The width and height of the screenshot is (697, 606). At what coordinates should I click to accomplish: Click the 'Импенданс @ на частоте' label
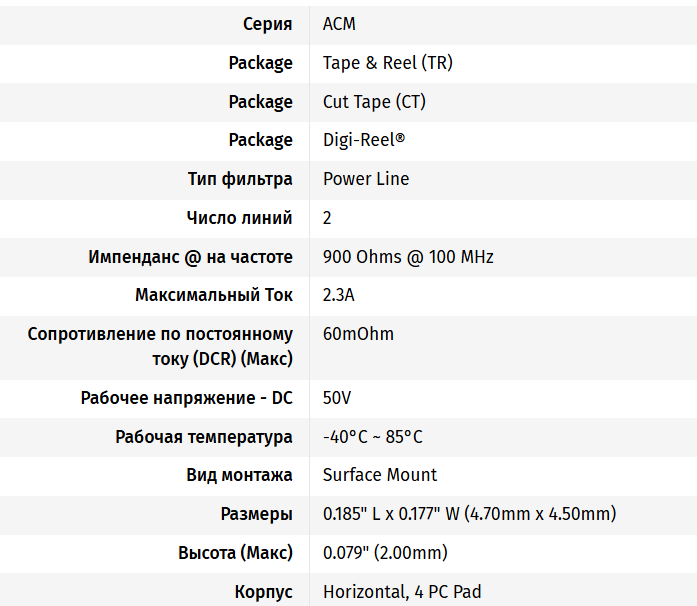pyautogui.click(x=190, y=257)
